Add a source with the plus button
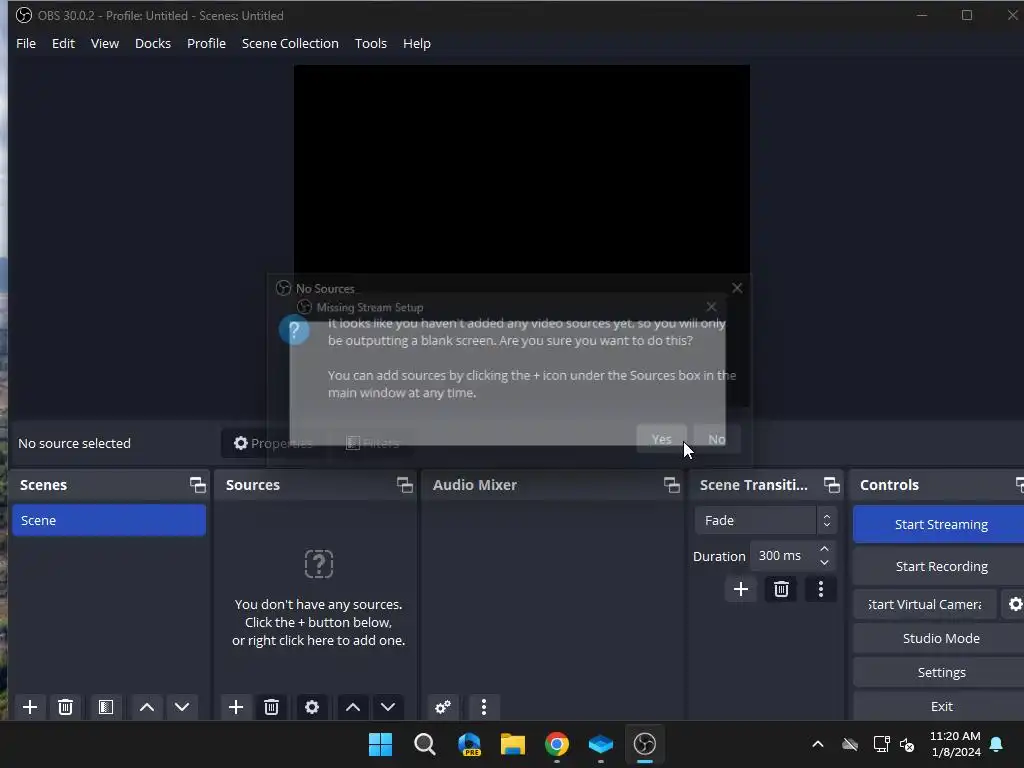 click(x=236, y=707)
